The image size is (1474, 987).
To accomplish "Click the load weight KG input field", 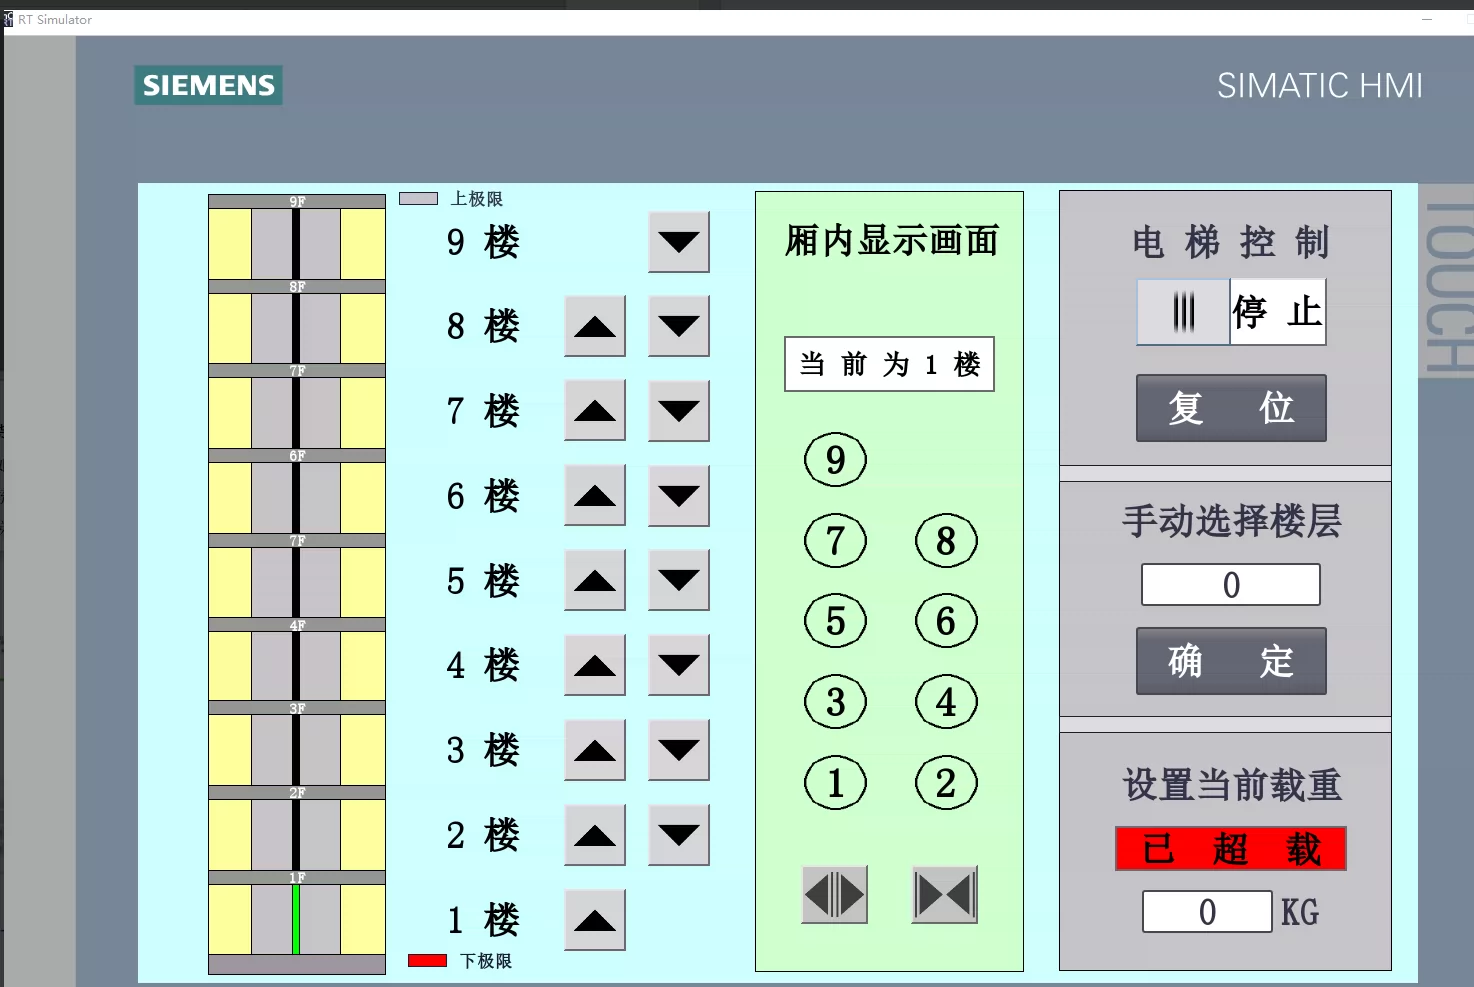I will tap(1208, 912).
